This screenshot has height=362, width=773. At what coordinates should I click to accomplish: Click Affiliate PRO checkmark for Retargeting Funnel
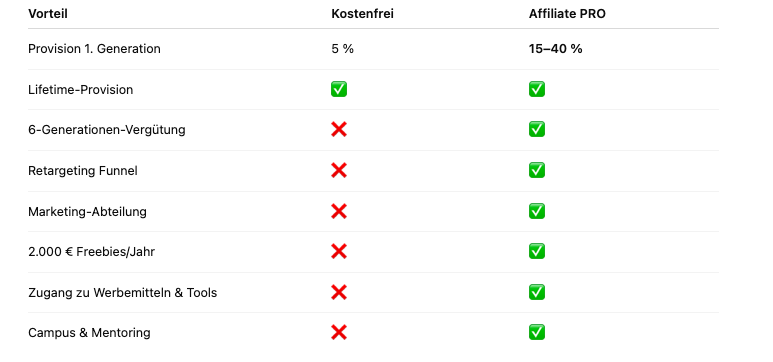(x=537, y=171)
